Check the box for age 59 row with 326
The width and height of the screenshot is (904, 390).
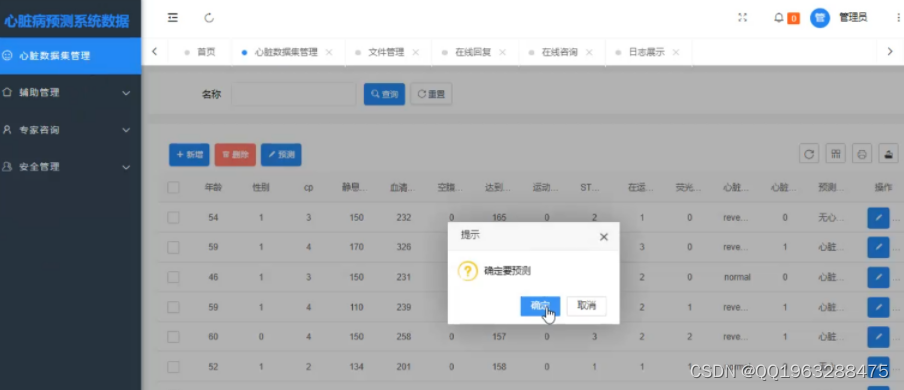[x=173, y=247]
